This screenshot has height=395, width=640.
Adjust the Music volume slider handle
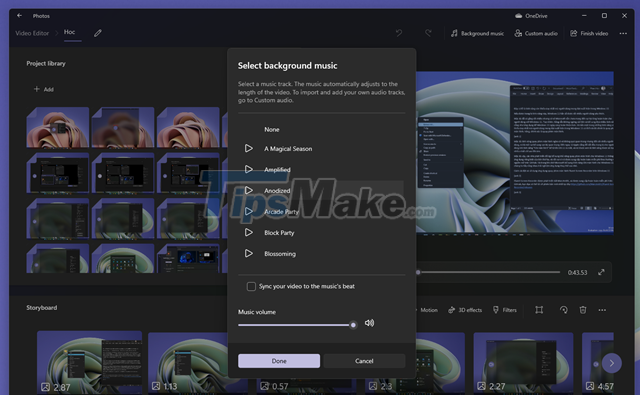tap(353, 325)
